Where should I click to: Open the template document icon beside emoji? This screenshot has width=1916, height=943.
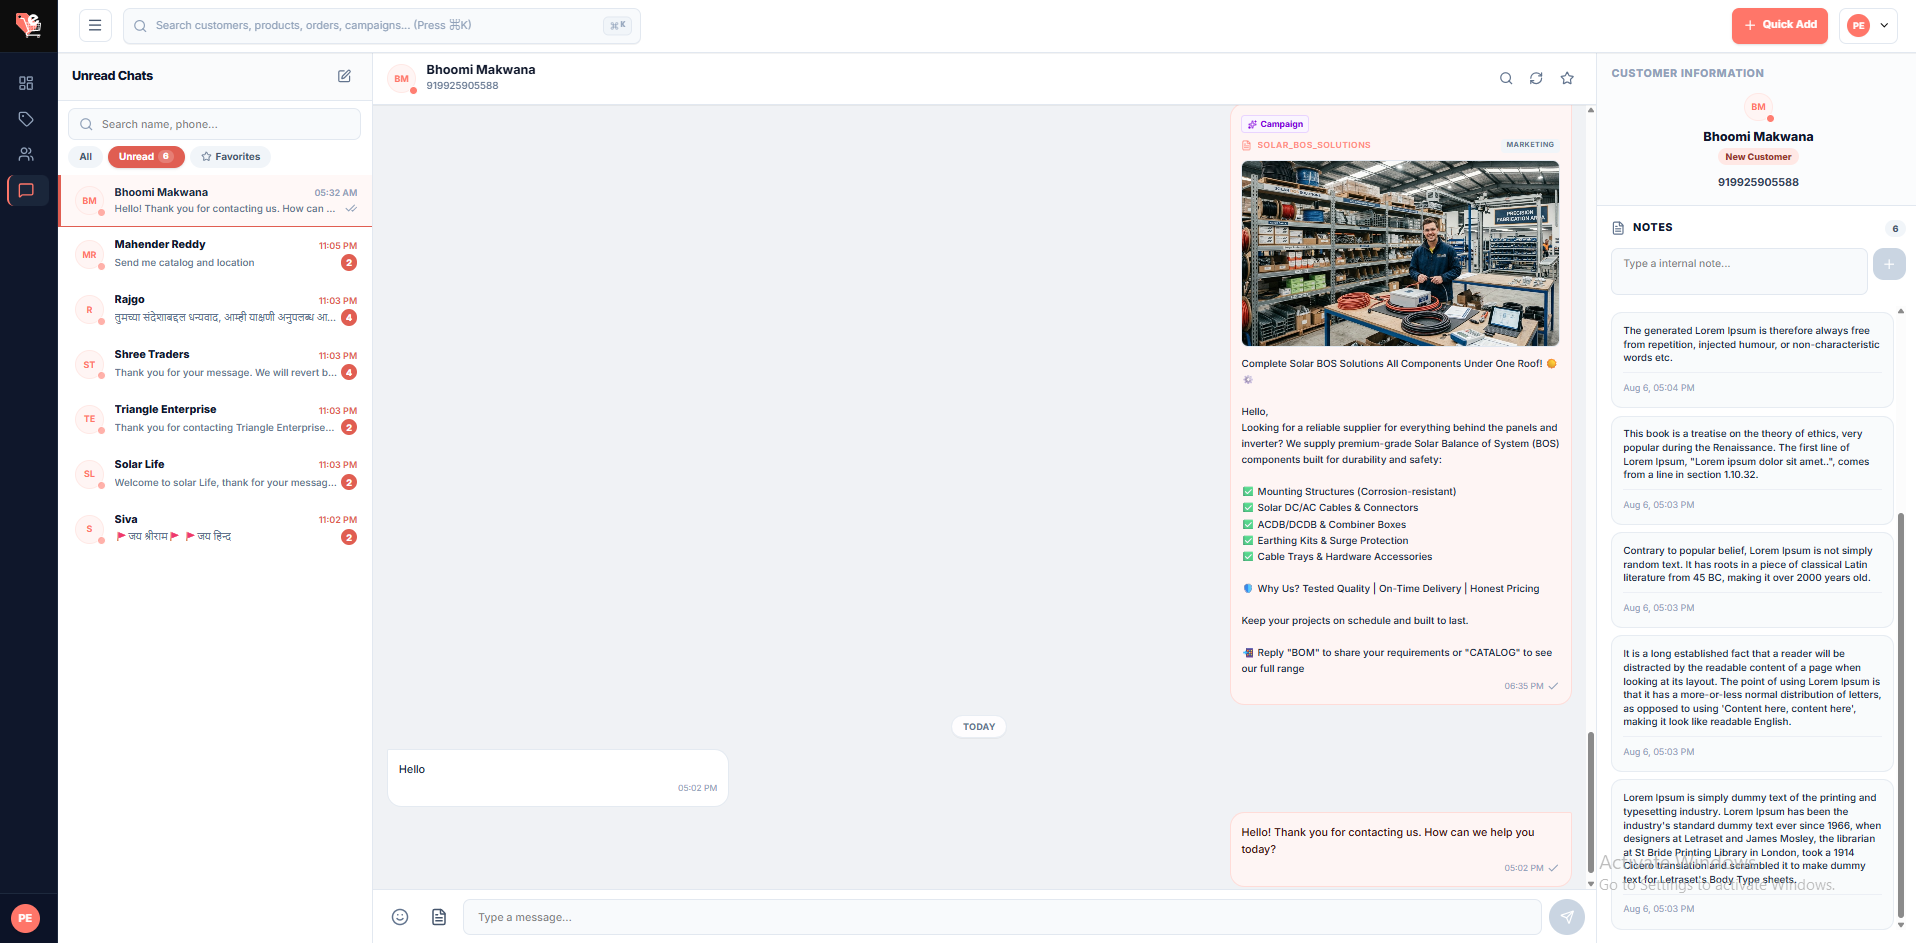coord(439,917)
